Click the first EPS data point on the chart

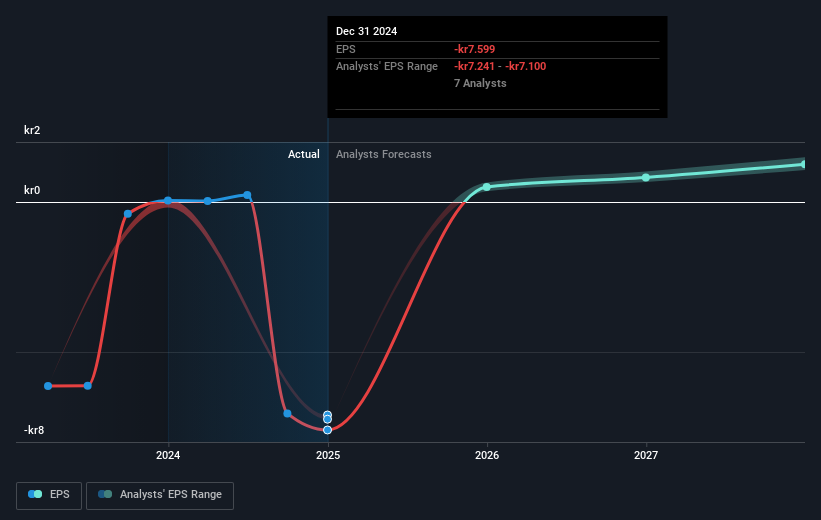[x=48, y=386]
